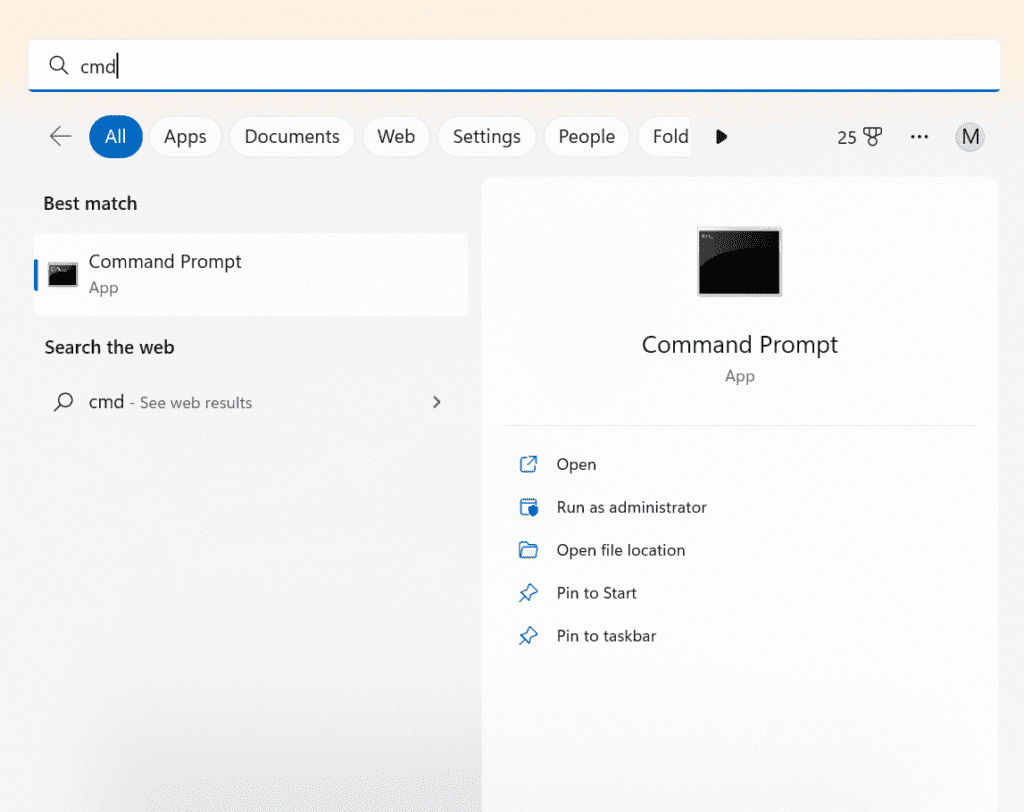The image size is (1024, 812).
Task: Open the ellipsis options menu
Action: [x=918, y=136]
